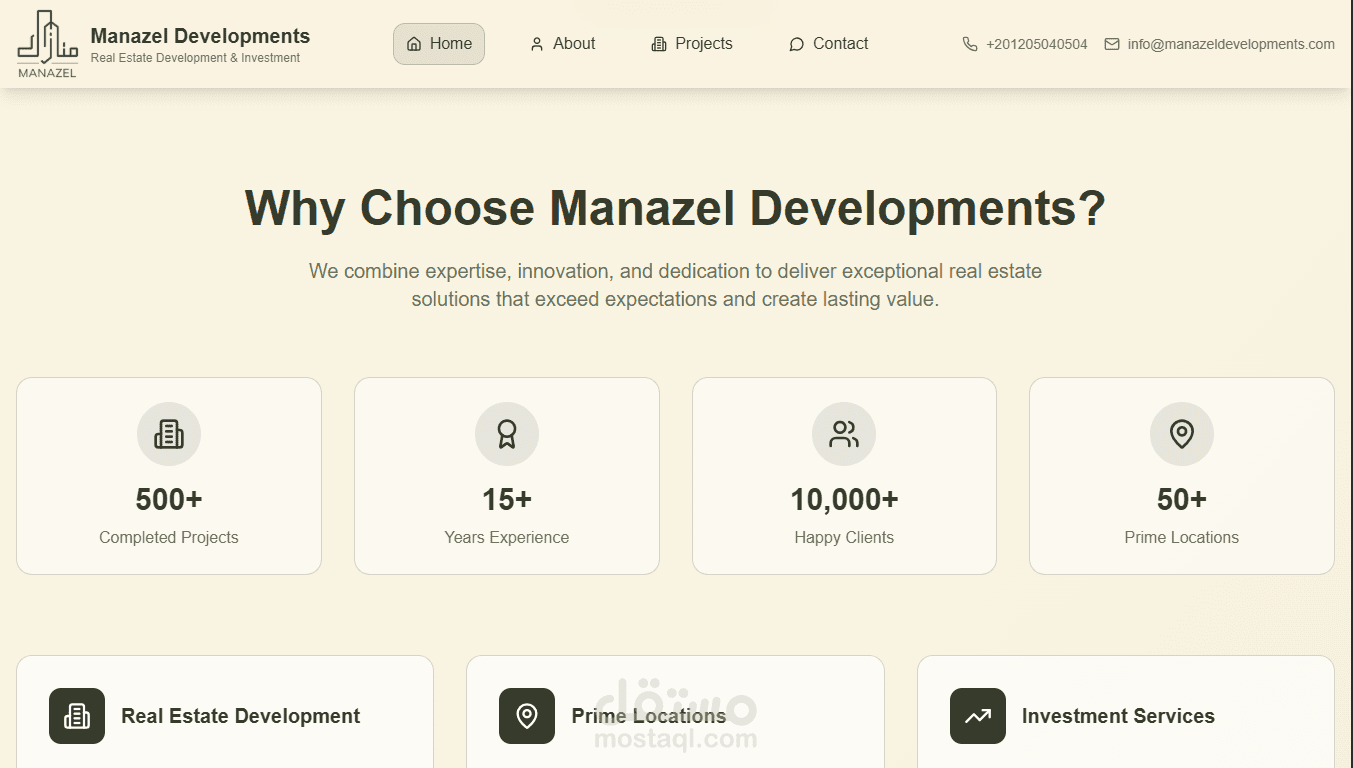Click the trending arrow Investment Services icon

(978, 716)
